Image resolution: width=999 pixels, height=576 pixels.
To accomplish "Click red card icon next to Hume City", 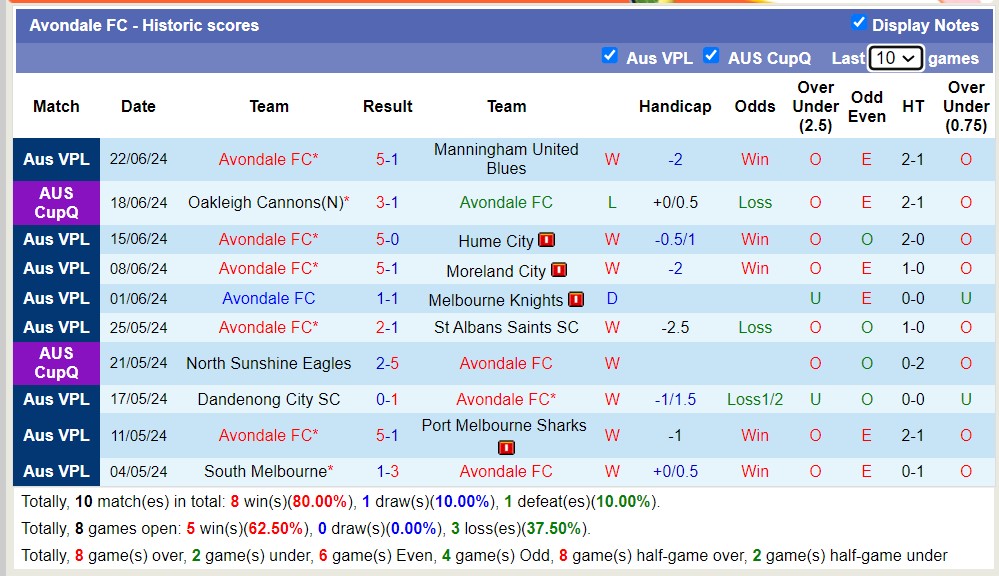I will tap(546, 240).
